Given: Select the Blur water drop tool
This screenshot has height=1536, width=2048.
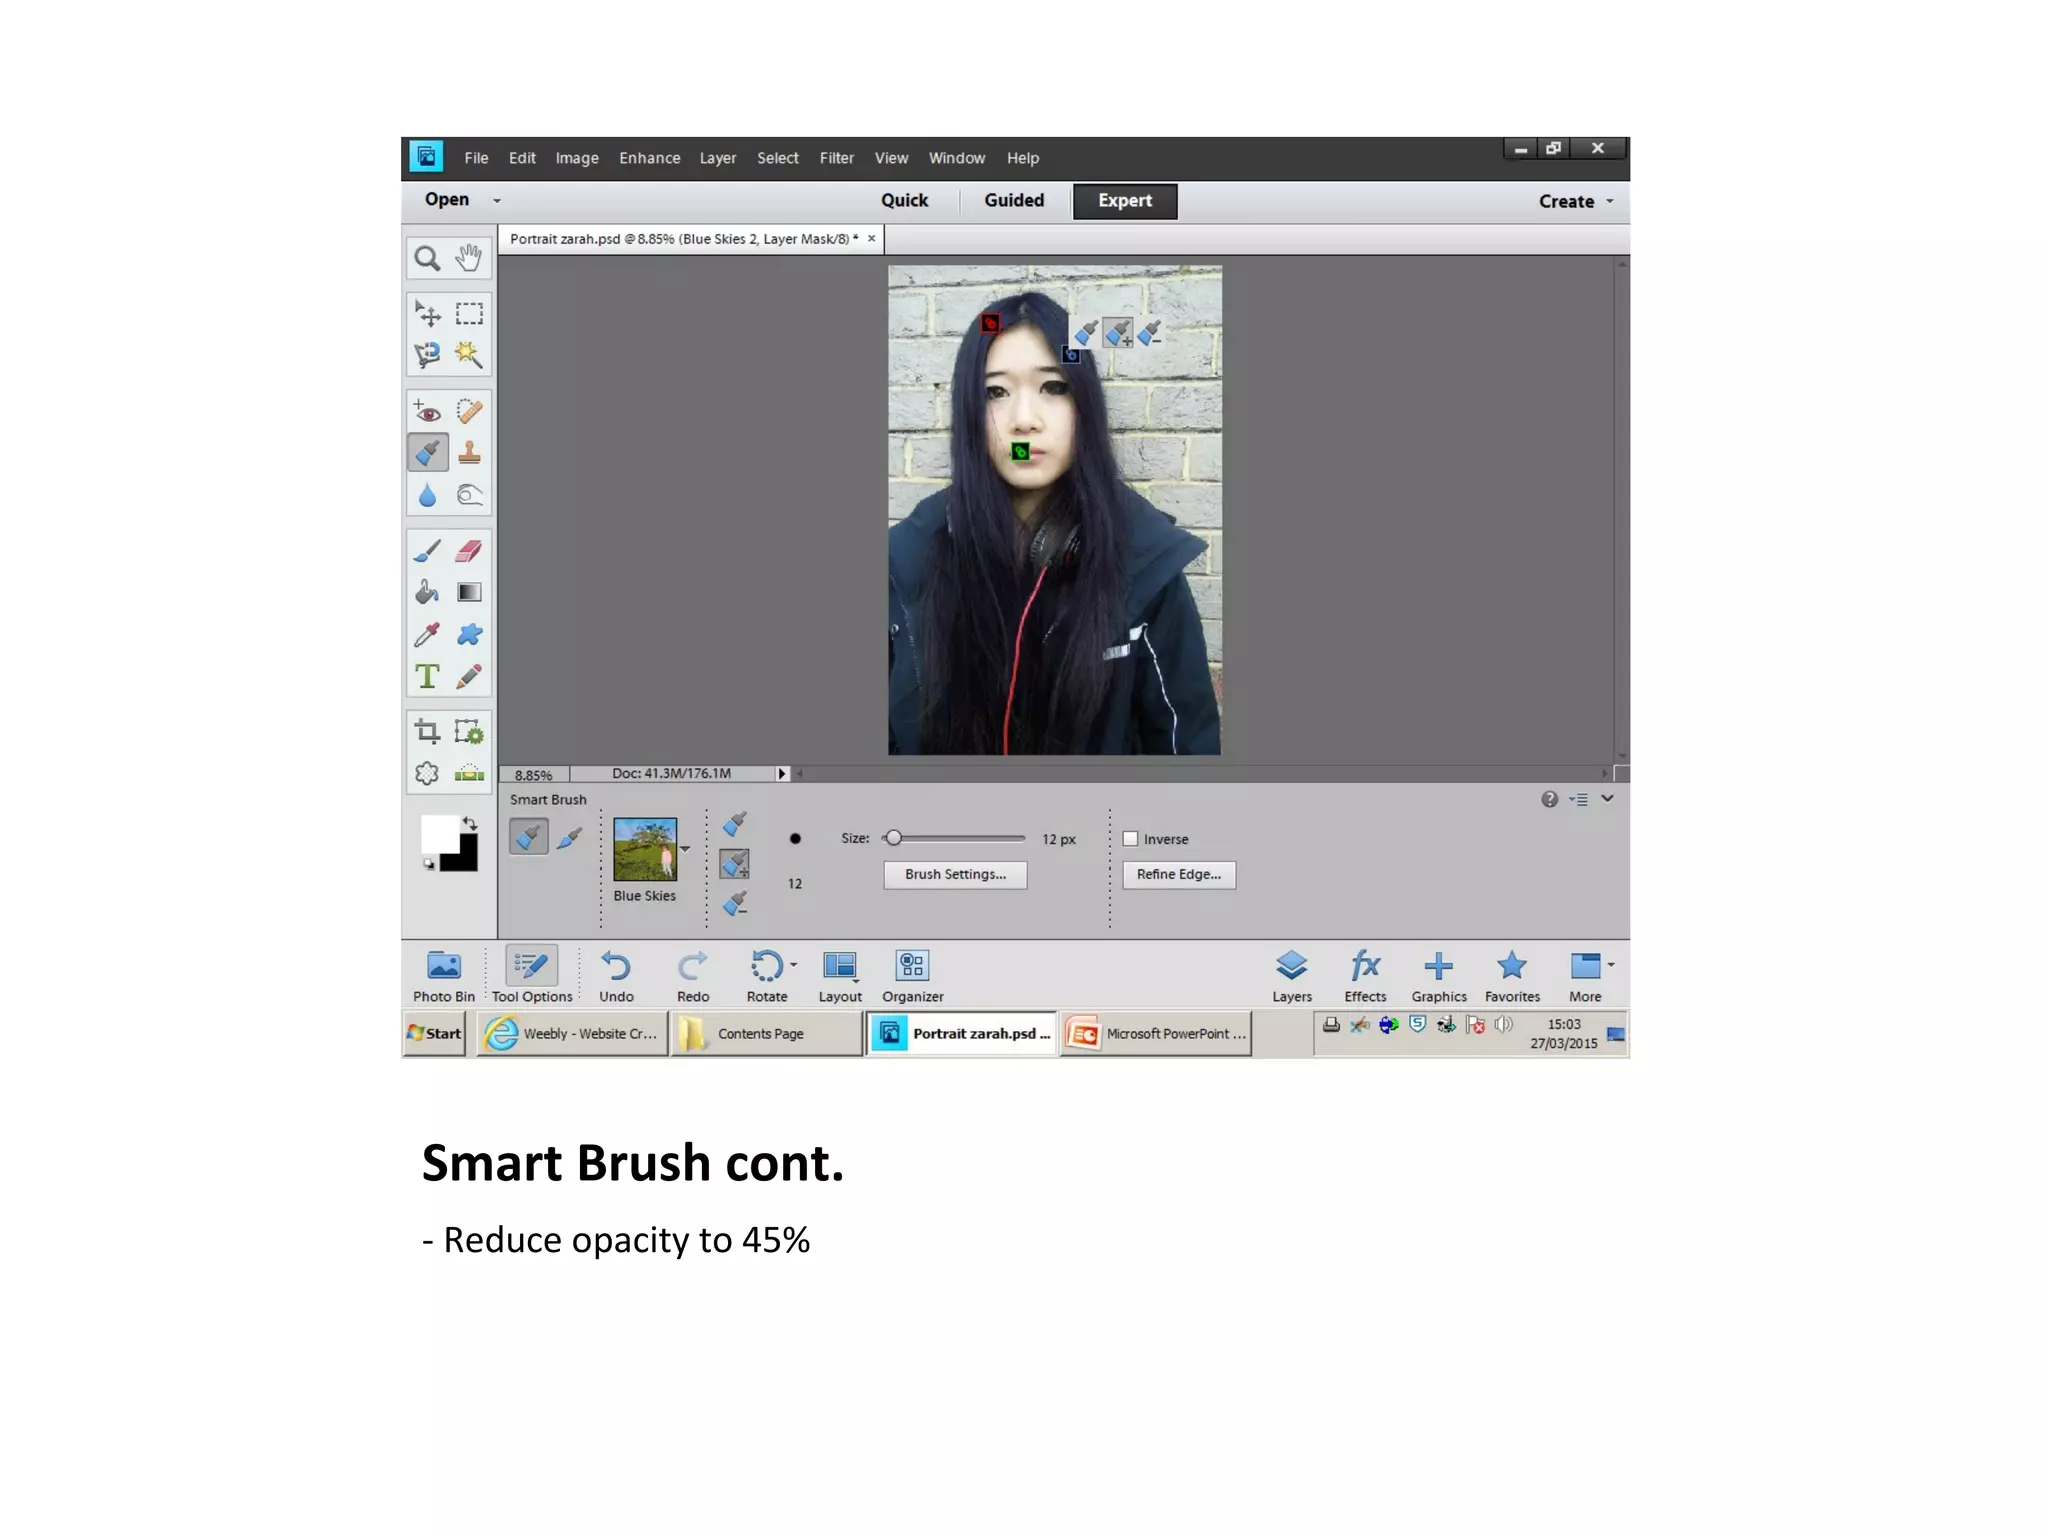Looking at the screenshot, I should (427, 495).
